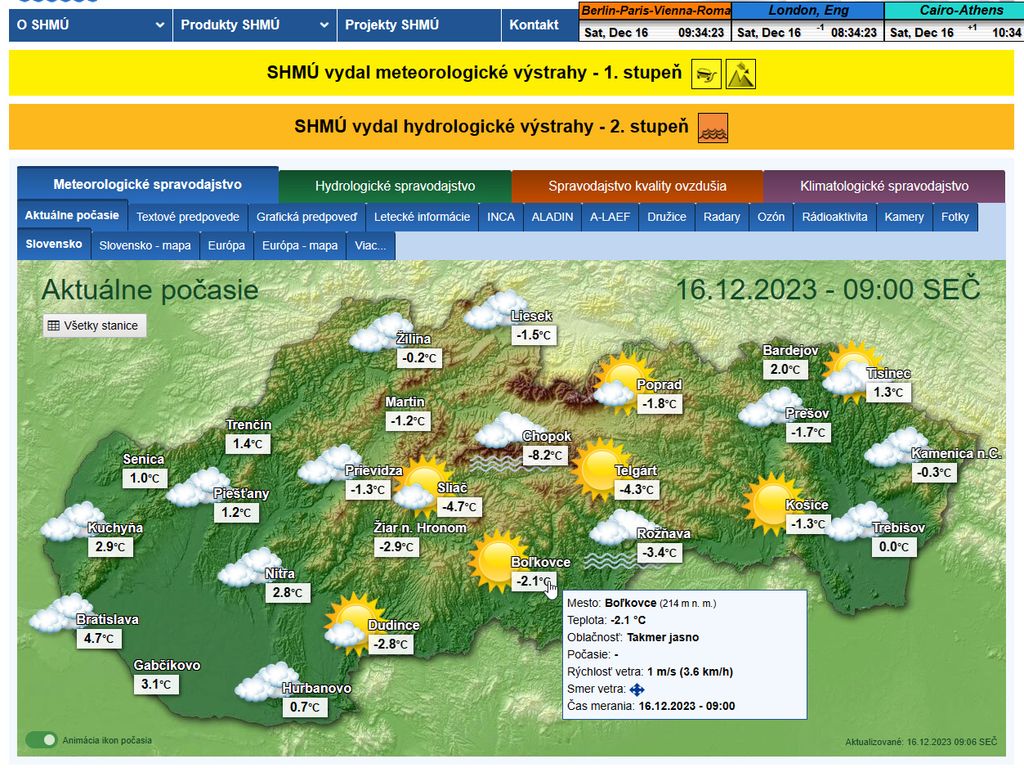
Task: Click the sunny icon at Košice
Action: click(772, 502)
